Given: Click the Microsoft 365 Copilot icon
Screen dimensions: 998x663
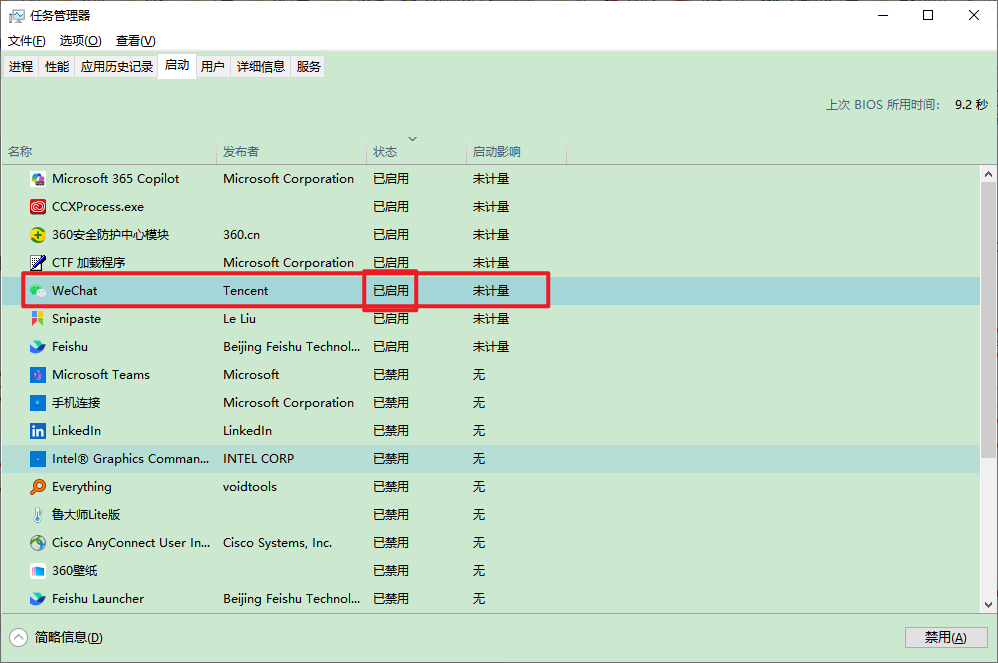Looking at the screenshot, I should click(x=38, y=179).
